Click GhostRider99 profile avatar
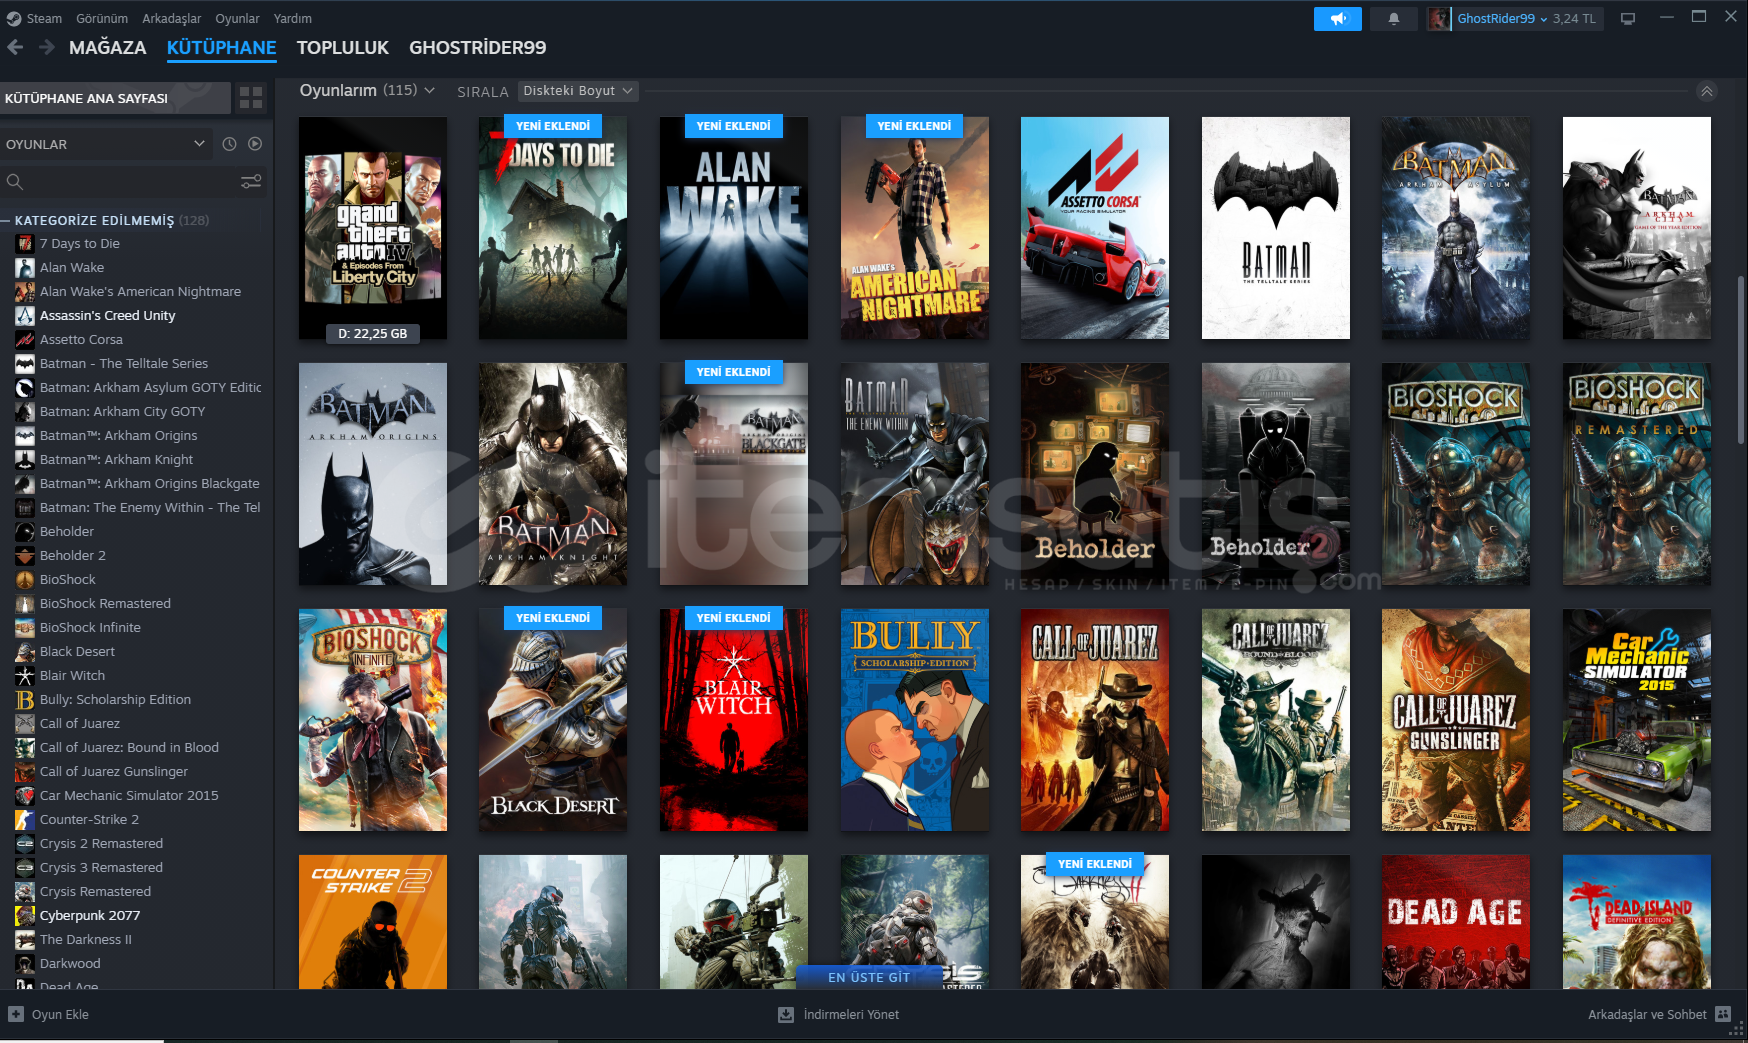 coord(1438,19)
